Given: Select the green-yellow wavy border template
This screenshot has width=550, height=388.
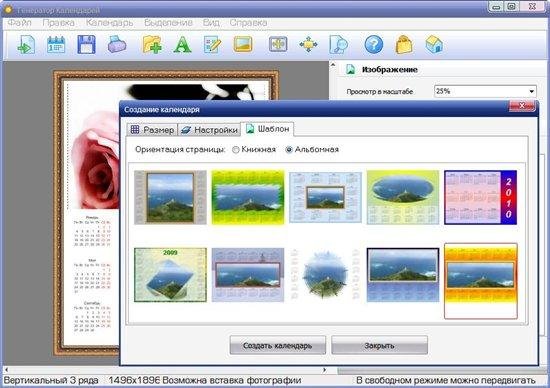Looking at the screenshot, I should point(248,197).
